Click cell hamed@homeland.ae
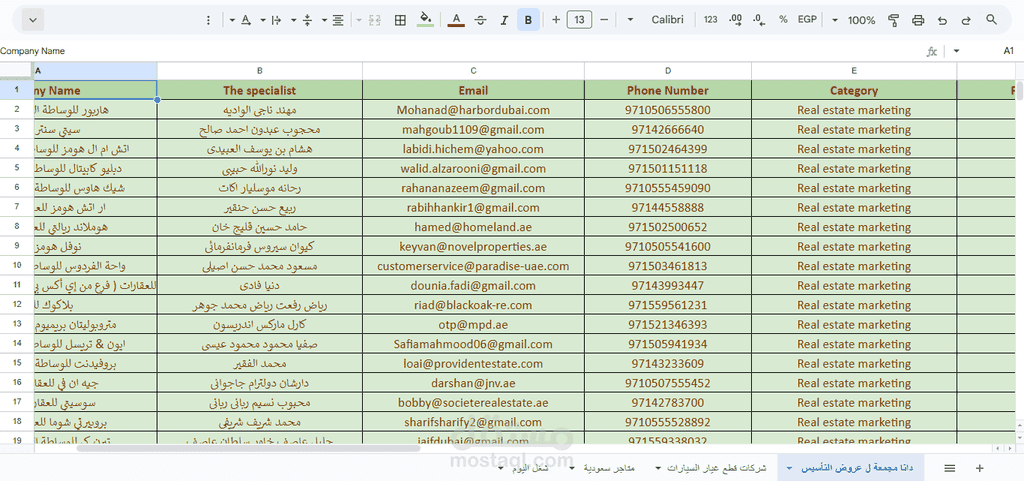 (473, 227)
